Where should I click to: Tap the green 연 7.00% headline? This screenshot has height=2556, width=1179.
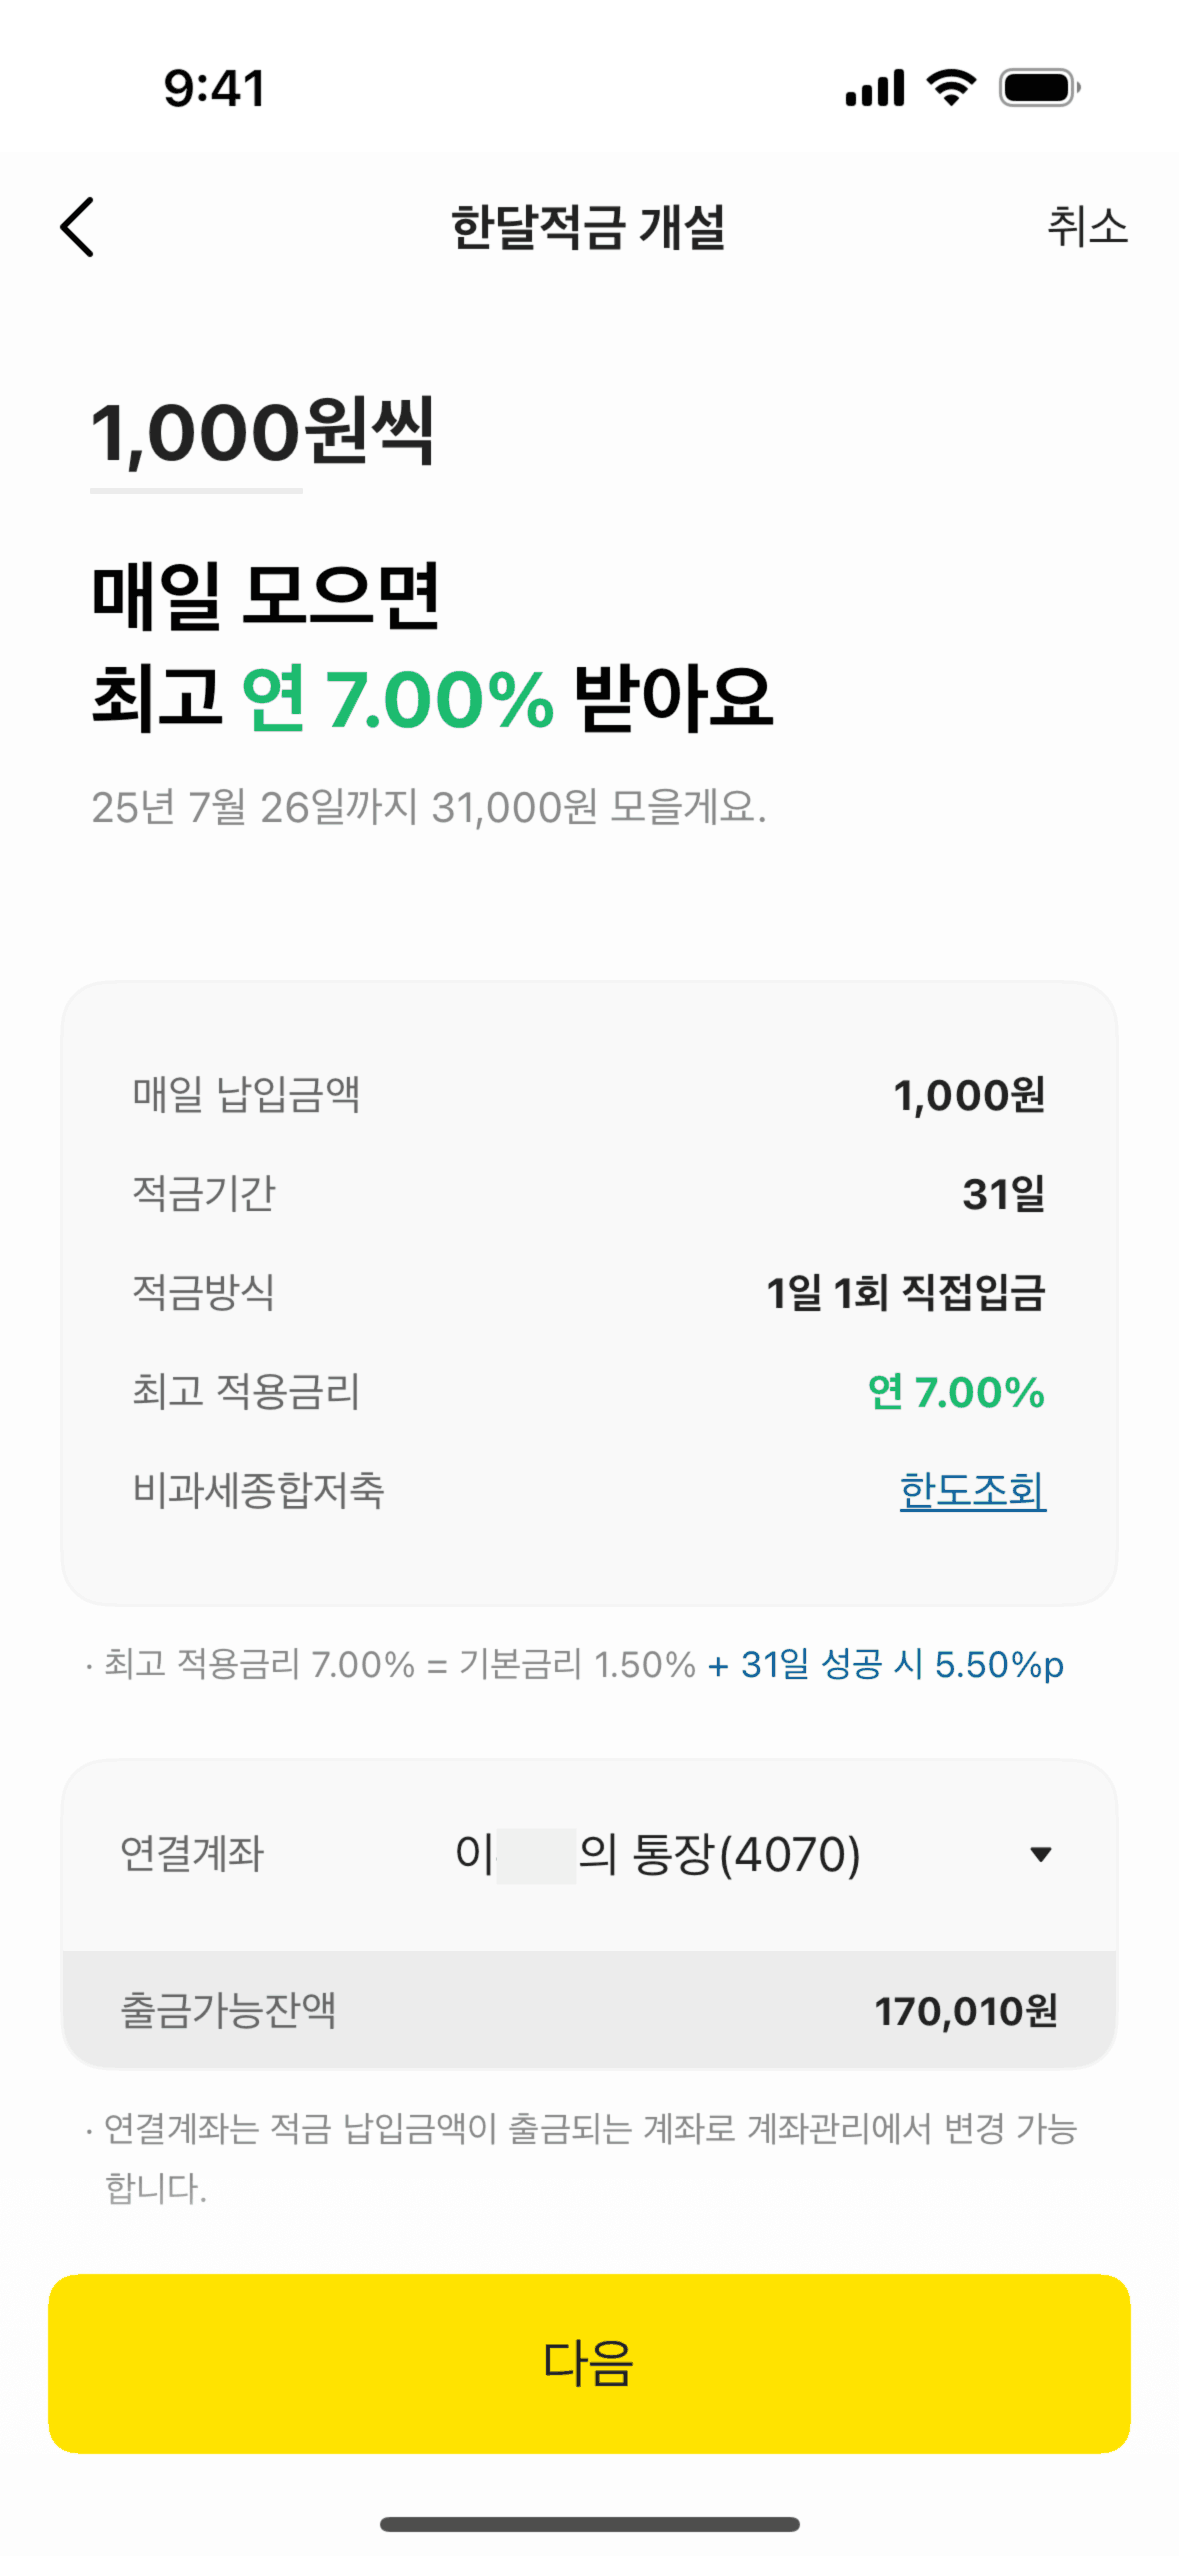398,698
